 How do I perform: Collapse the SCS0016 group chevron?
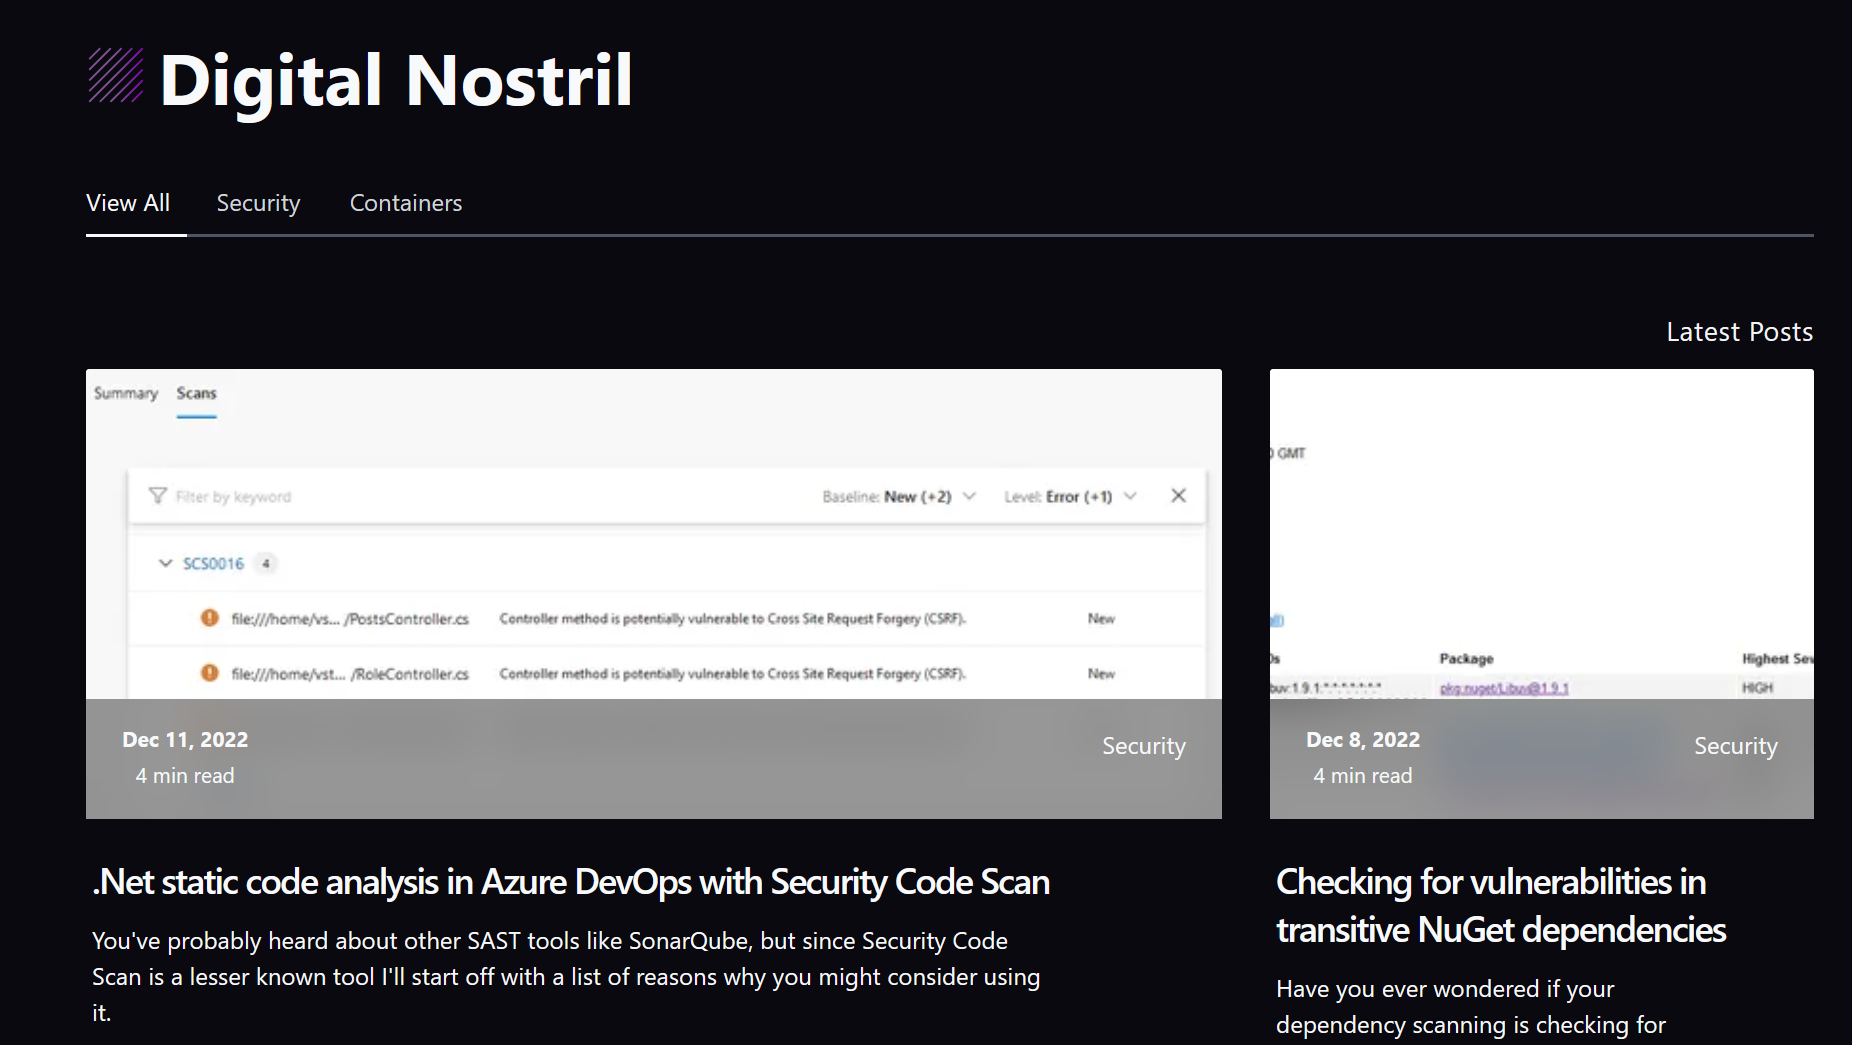point(165,563)
